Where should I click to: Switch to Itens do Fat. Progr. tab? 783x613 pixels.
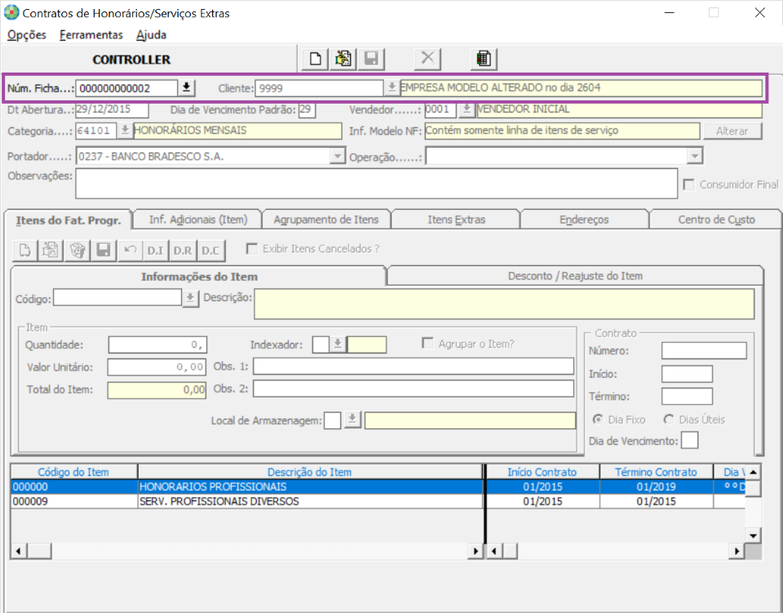point(68,220)
